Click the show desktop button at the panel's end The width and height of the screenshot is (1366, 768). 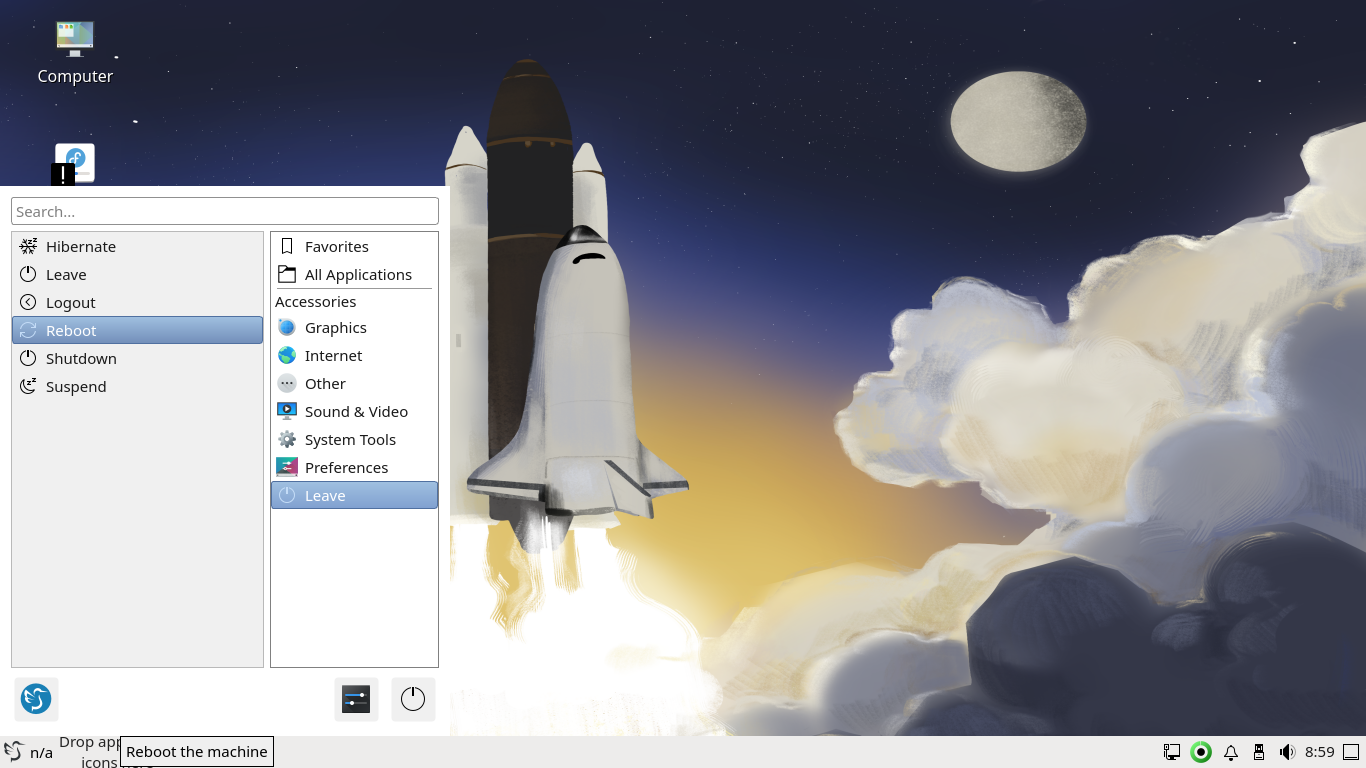[x=1351, y=752]
